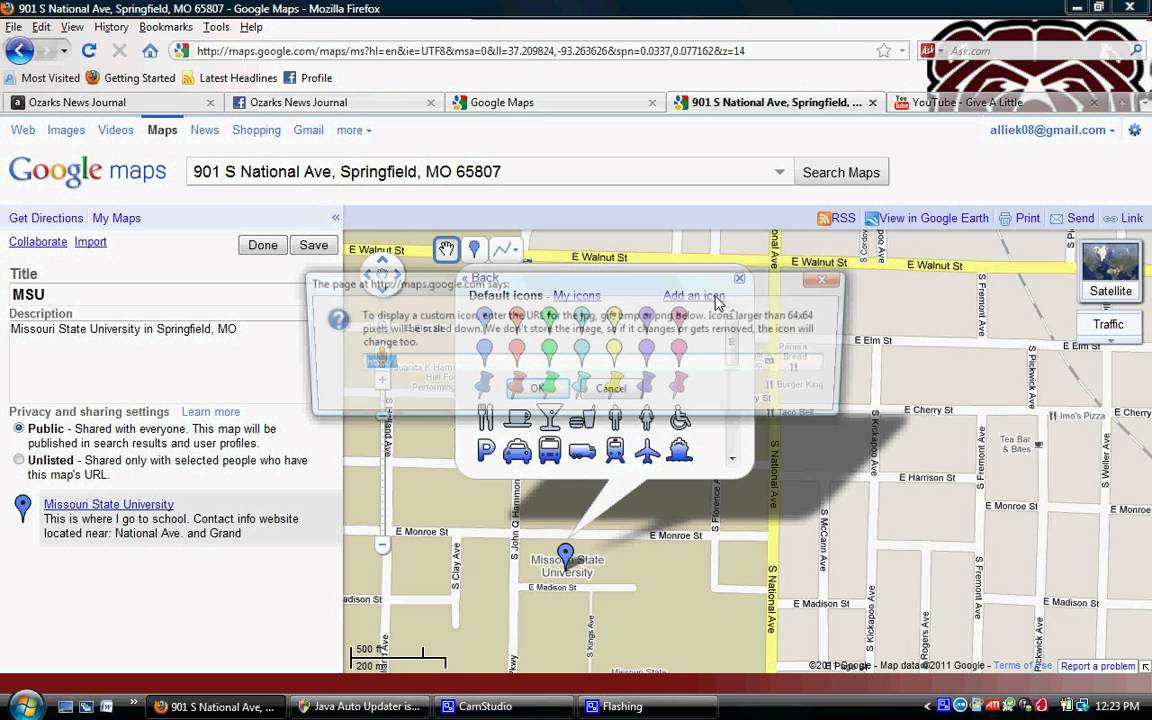Screen dimensions: 1152x720
Task: Select the Public sharing radio button
Action: (x=18, y=428)
